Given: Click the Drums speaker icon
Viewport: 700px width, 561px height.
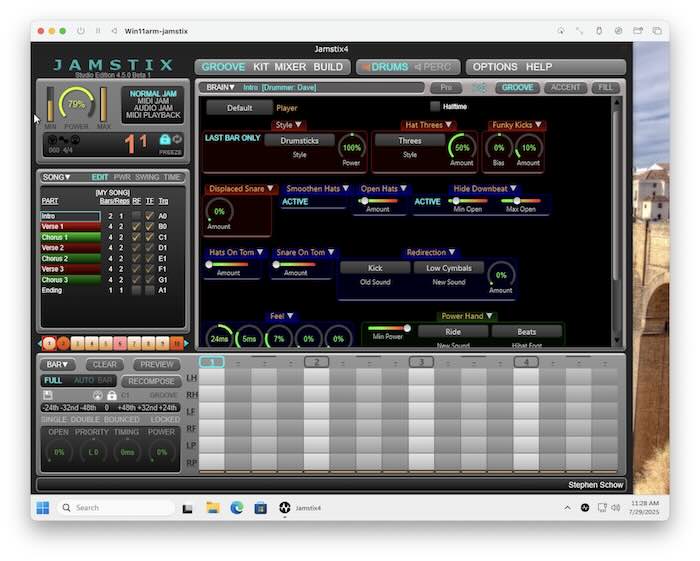Looking at the screenshot, I should point(366,67).
